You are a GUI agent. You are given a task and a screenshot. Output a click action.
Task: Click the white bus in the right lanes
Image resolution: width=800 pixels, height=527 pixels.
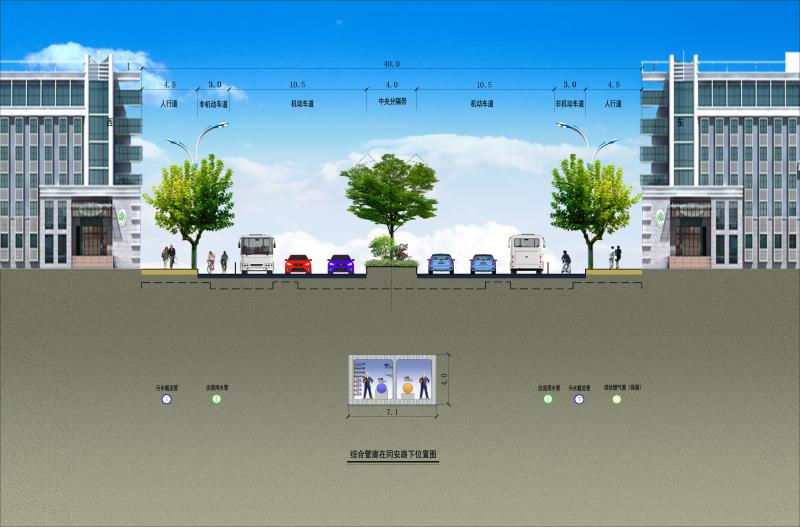coord(526,254)
